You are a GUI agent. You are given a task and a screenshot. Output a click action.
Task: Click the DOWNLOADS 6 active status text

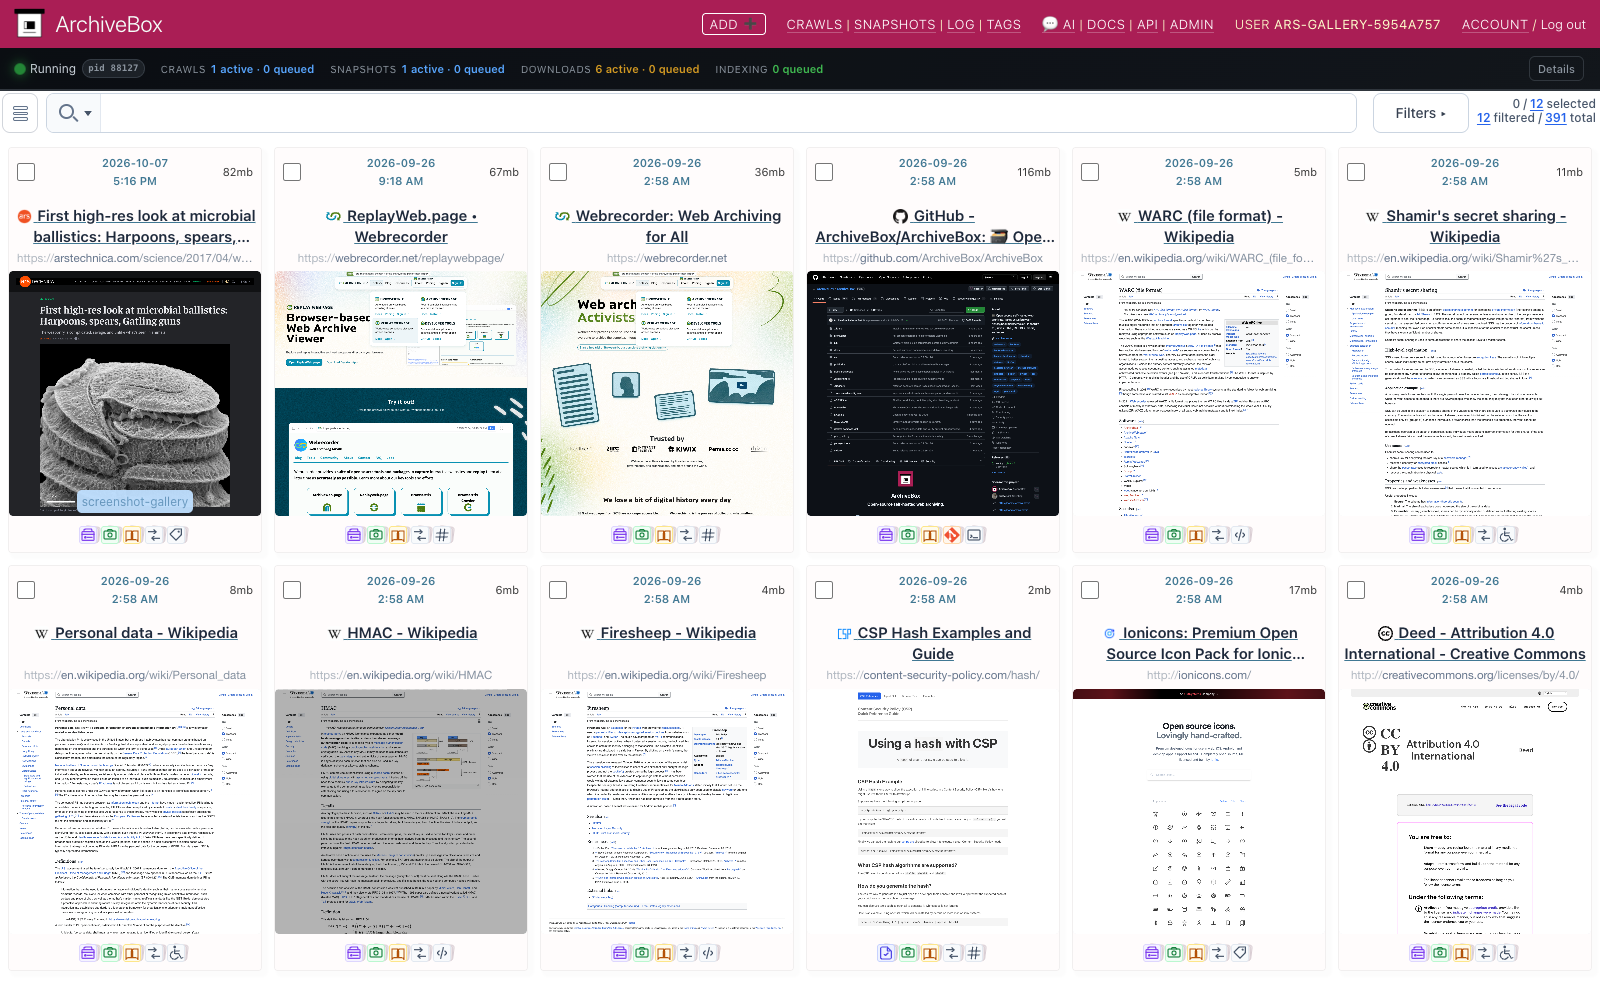[610, 69]
